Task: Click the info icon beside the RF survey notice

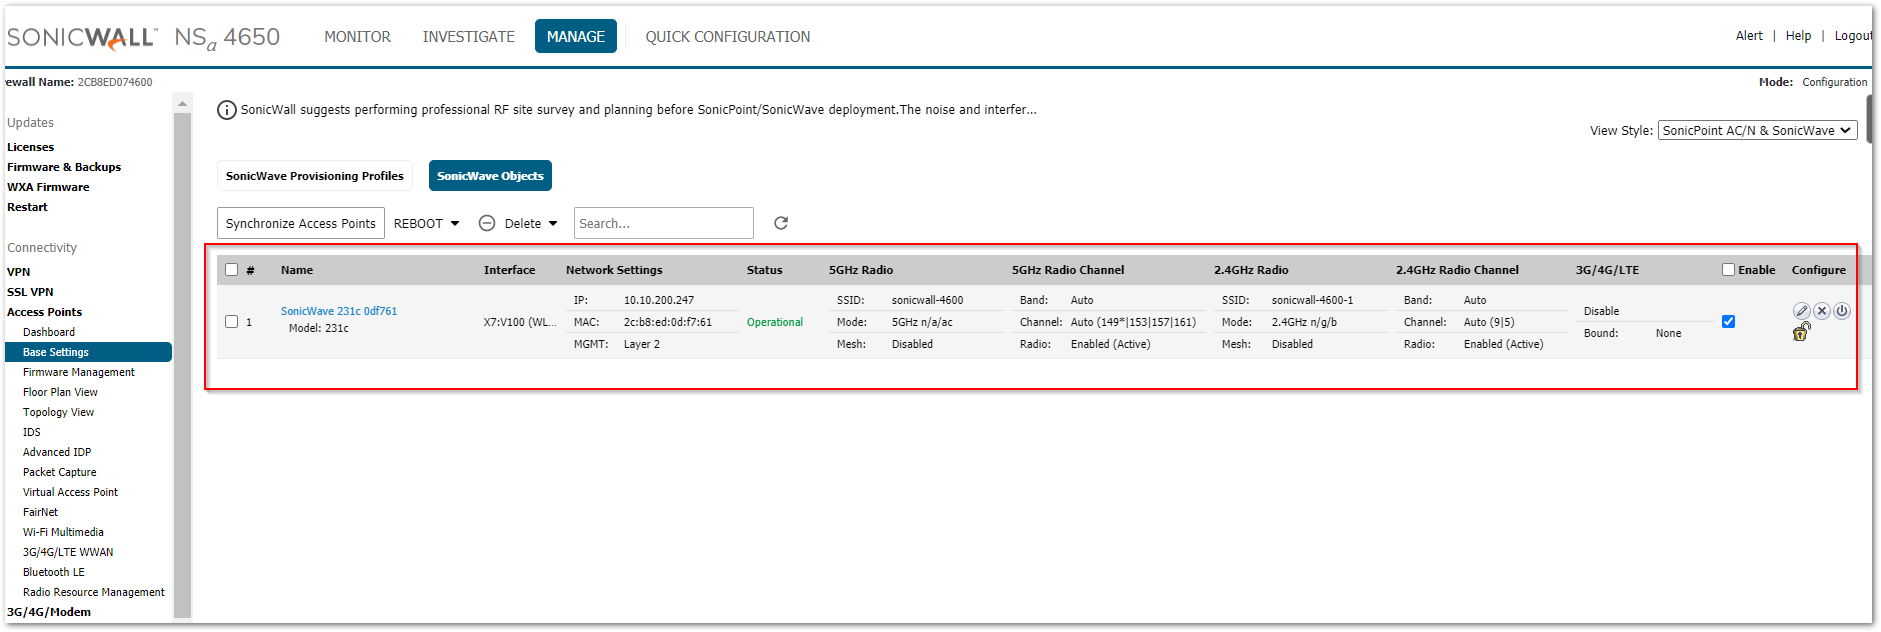Action: (227, 110)
